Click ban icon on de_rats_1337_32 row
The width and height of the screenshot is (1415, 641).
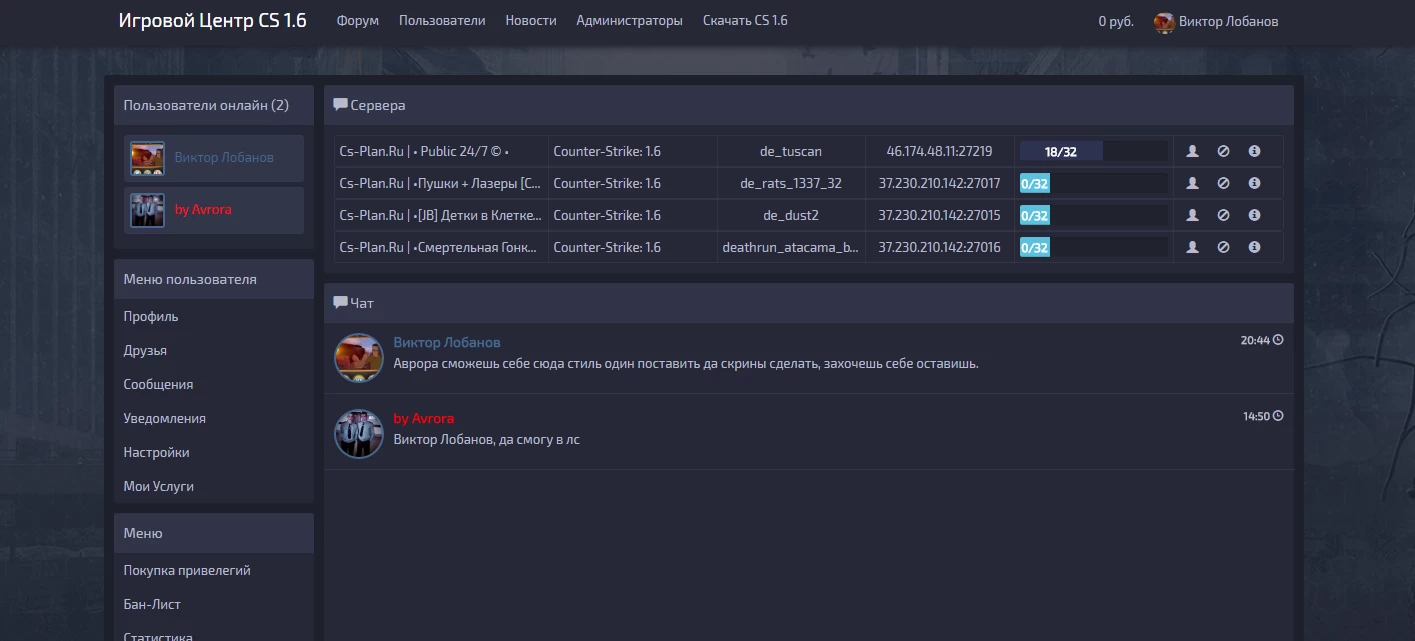(x=1223, y=183)
